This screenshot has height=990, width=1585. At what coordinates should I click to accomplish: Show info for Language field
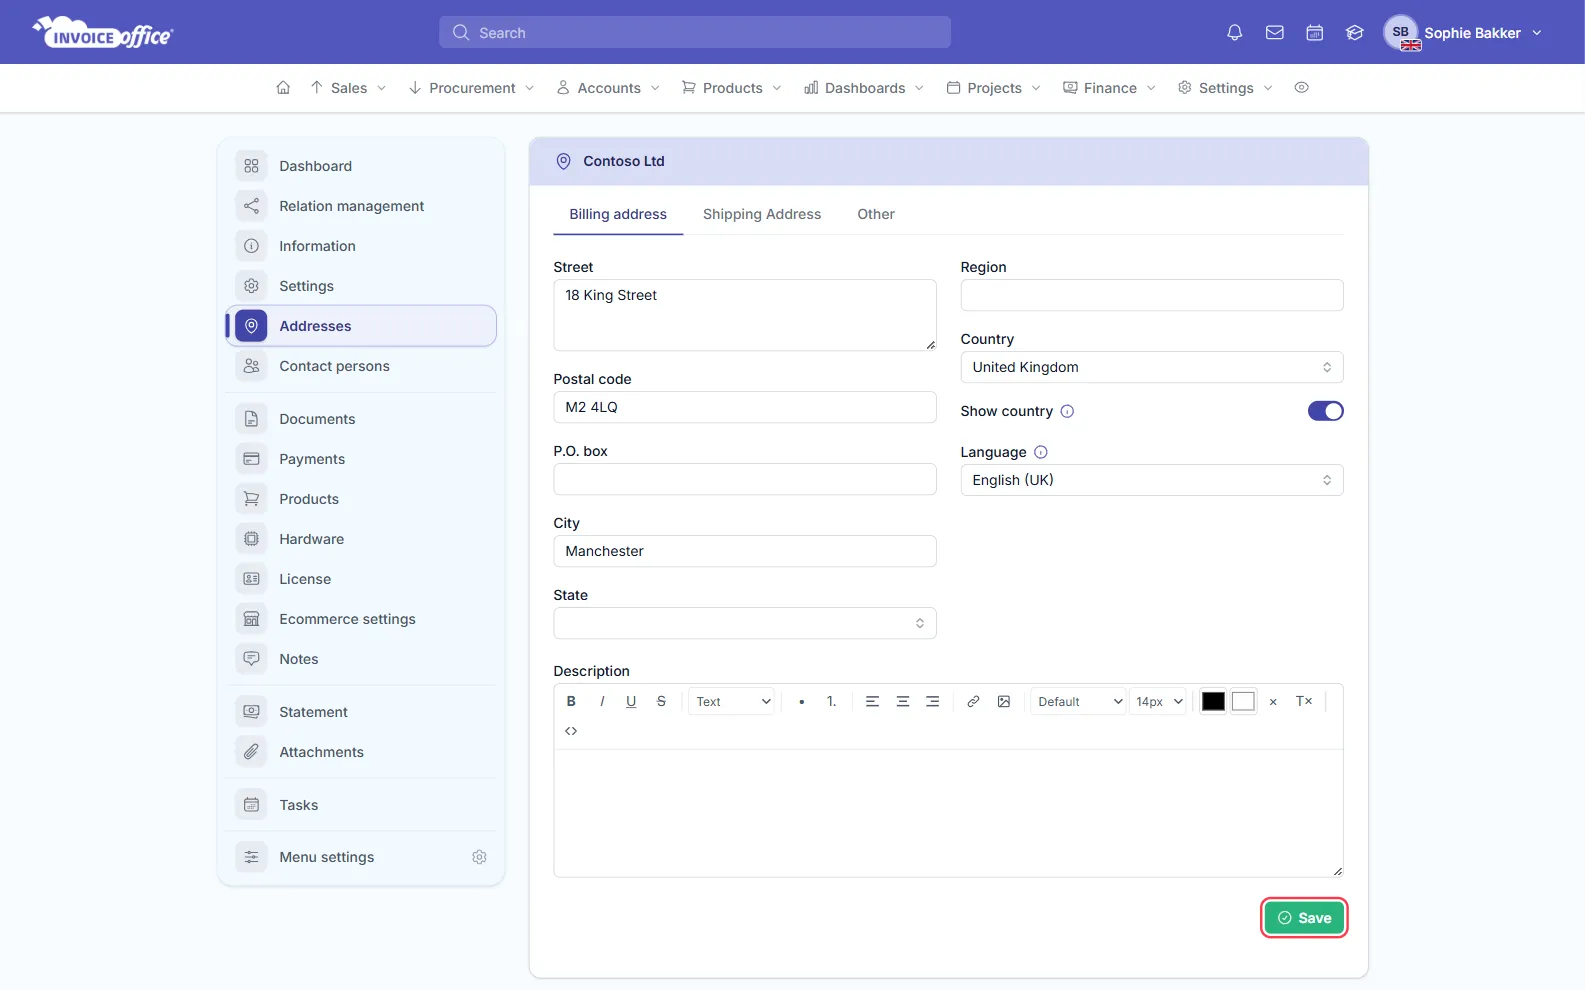point(1040,452)
